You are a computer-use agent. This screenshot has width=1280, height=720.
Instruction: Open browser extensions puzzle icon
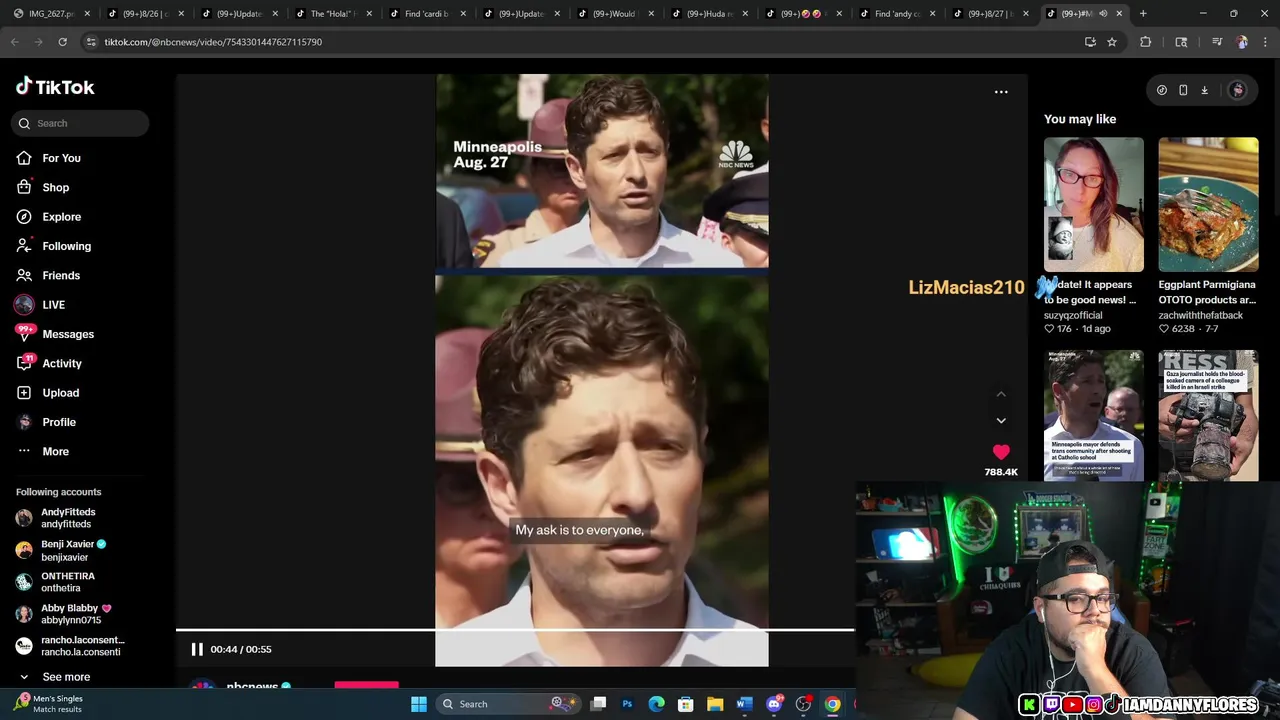tap(1146, 42)
